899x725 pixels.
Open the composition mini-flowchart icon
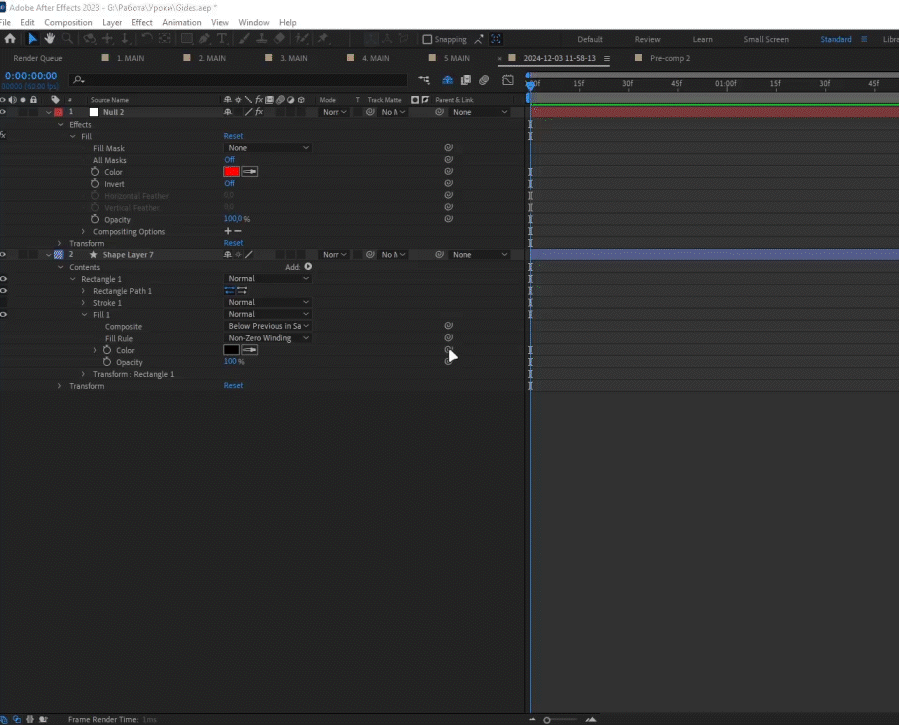(x=424, y=80)
